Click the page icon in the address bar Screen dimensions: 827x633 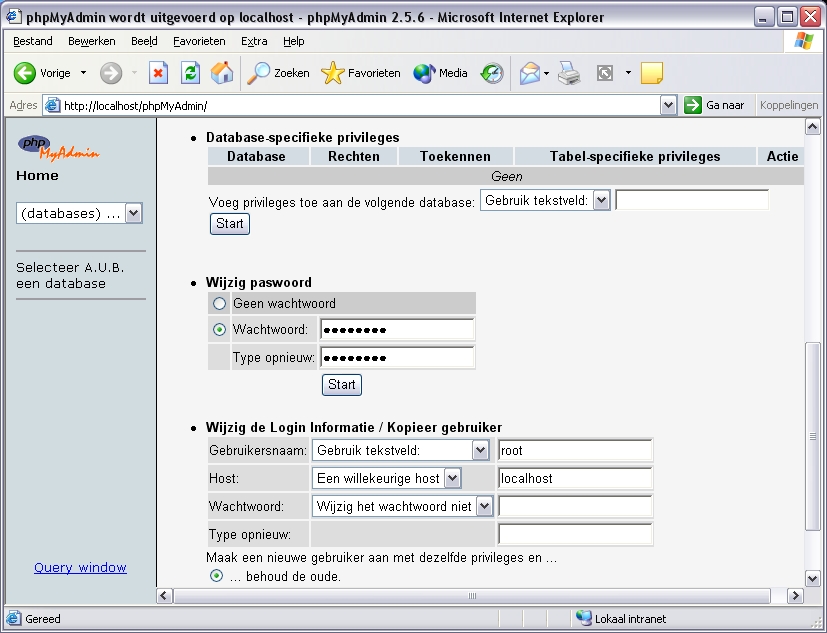52,106
